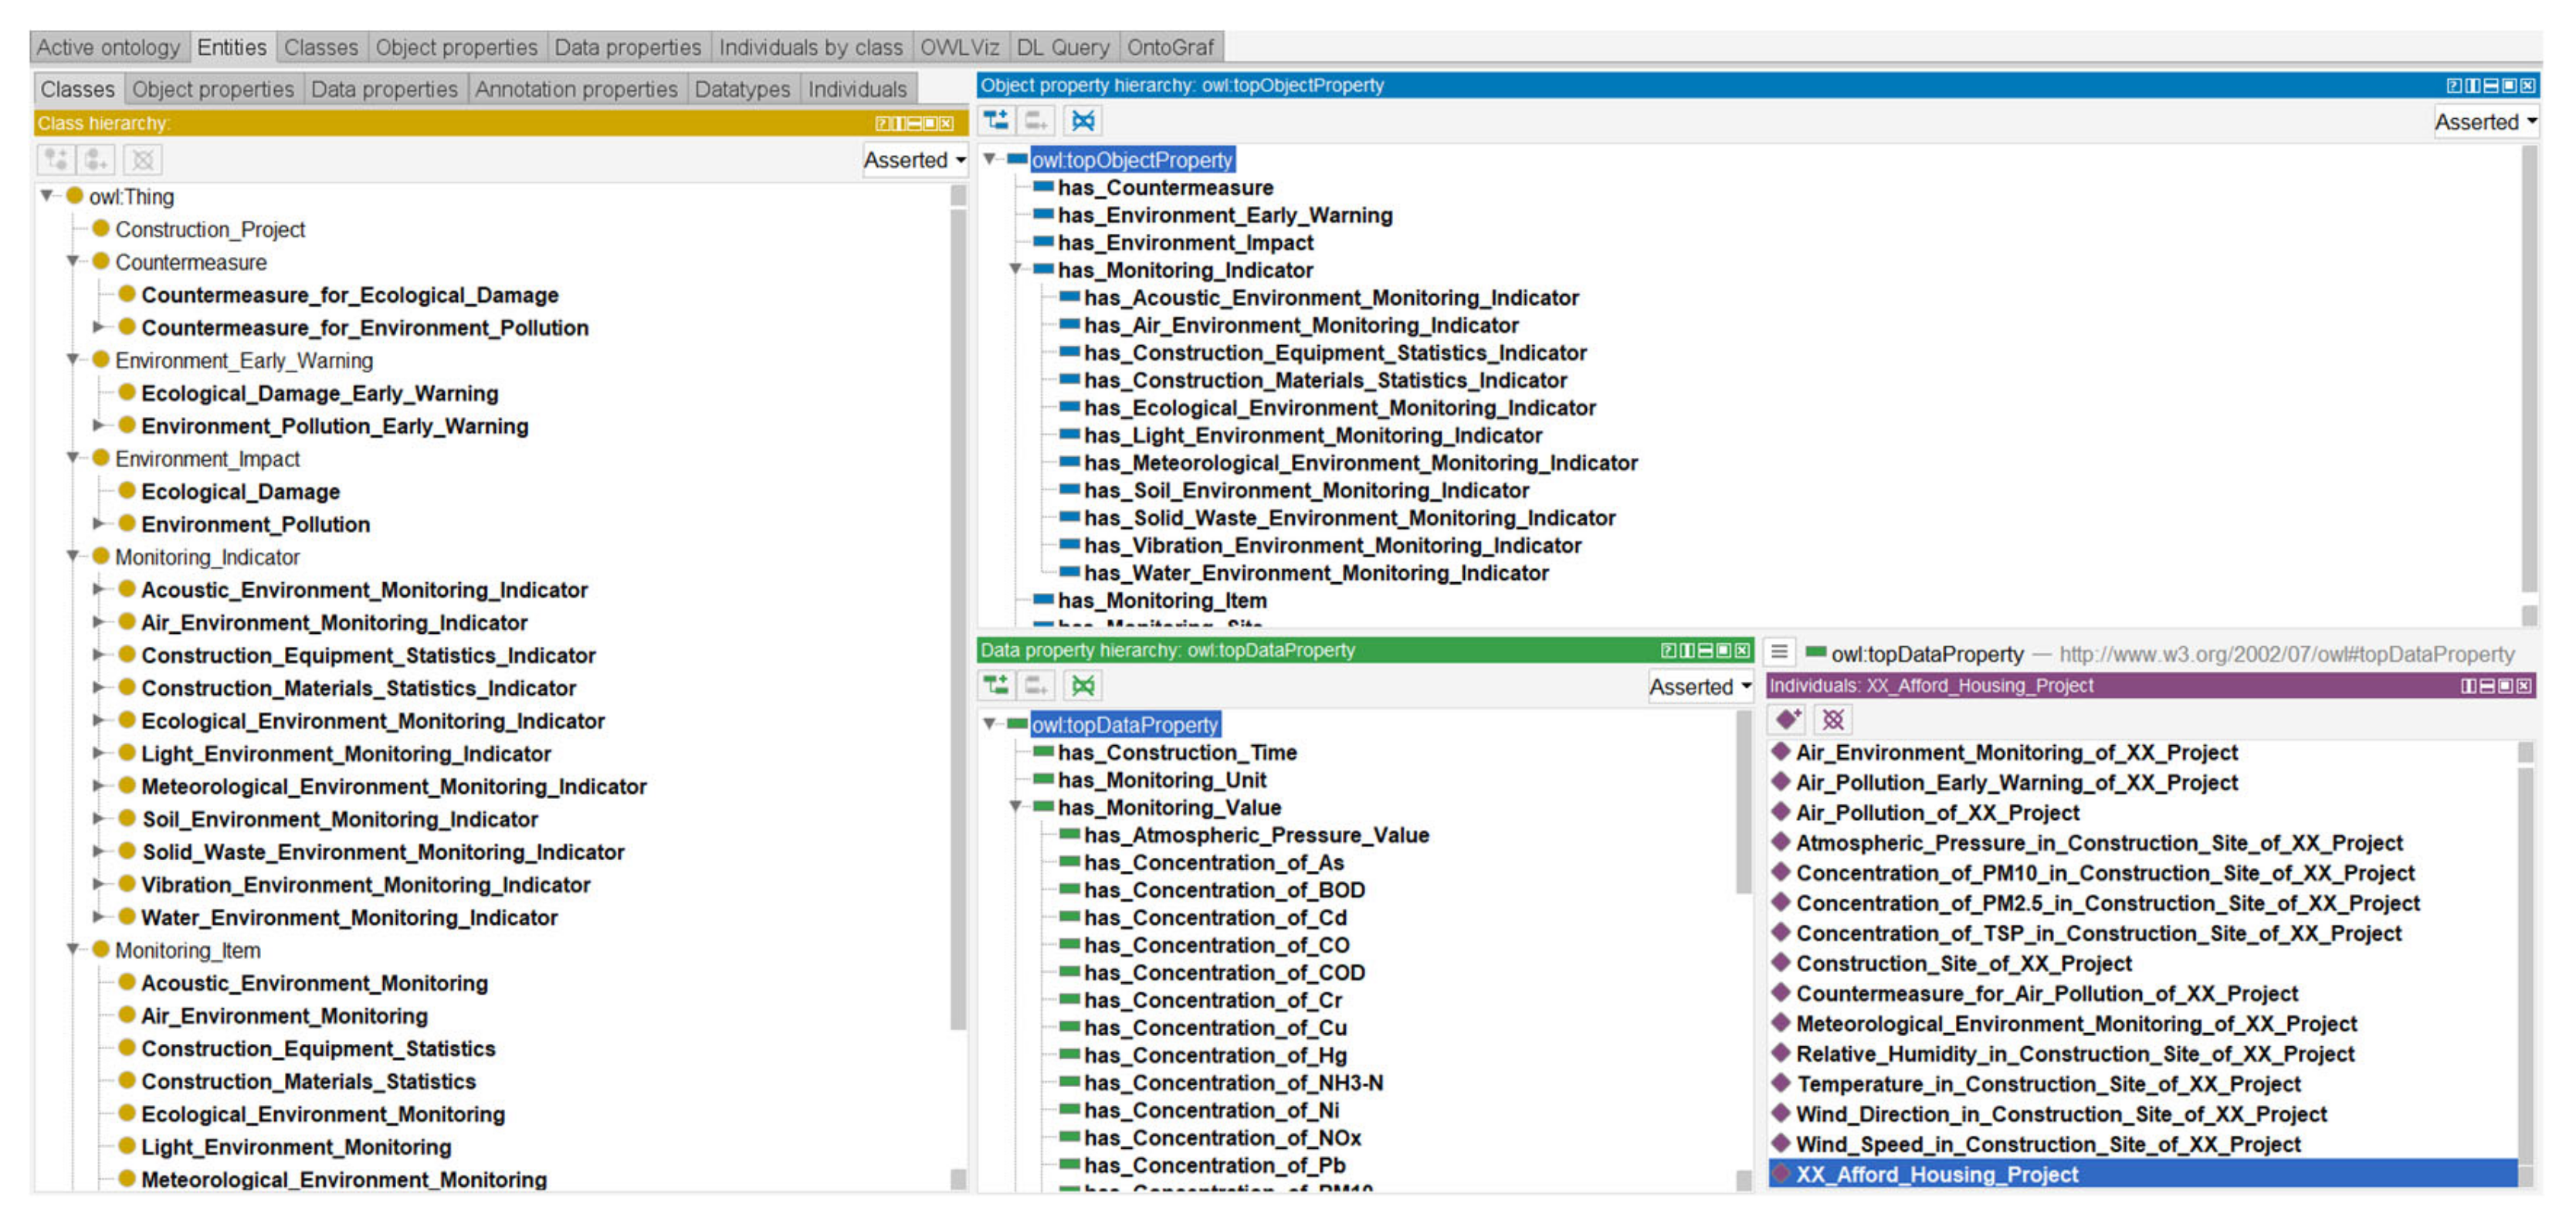The image size is (2576, 1223).
Task: Click add individual diamond icon
Action: (1787, 718)
